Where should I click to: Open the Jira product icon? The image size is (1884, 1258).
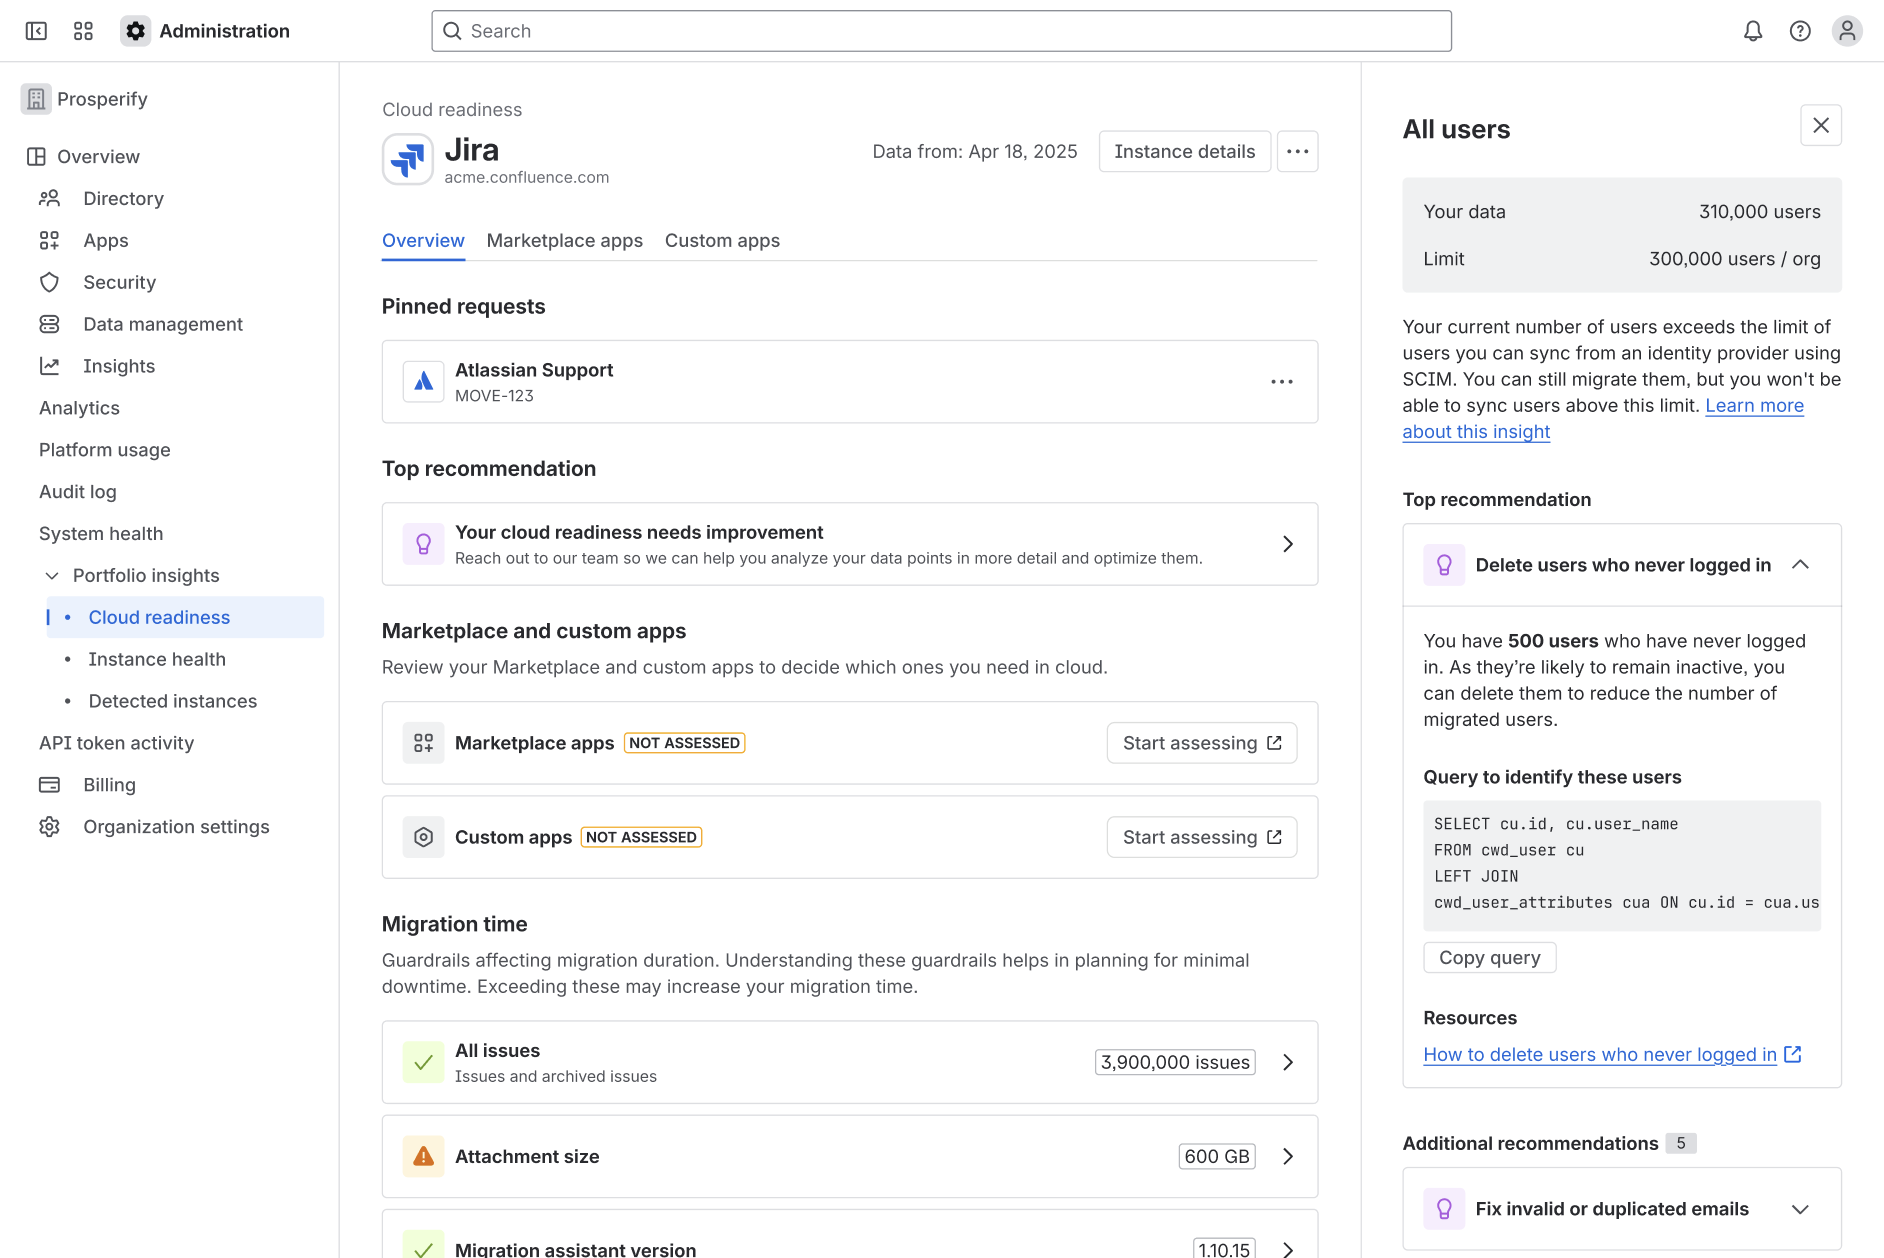click(x=407, y=159)
